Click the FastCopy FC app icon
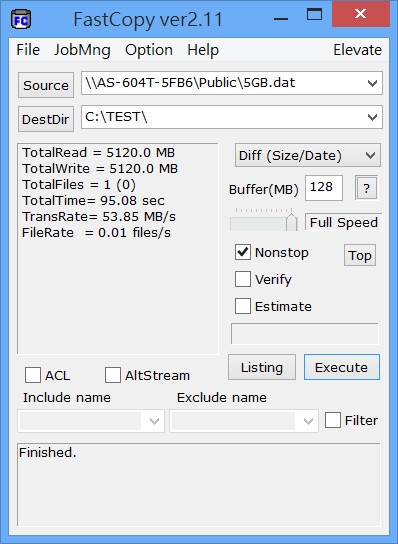Screen dimensions: 398x544 (x=21, y=19)
